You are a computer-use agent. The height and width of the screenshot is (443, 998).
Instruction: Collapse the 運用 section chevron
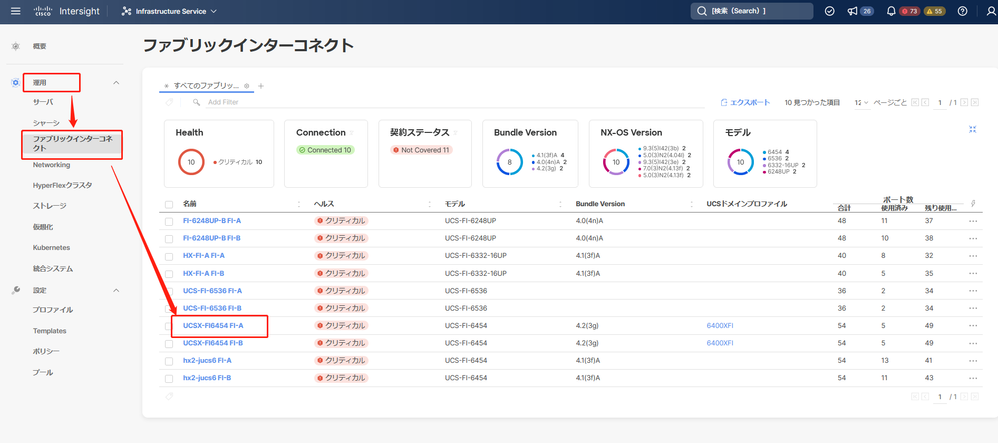(116, 83)
